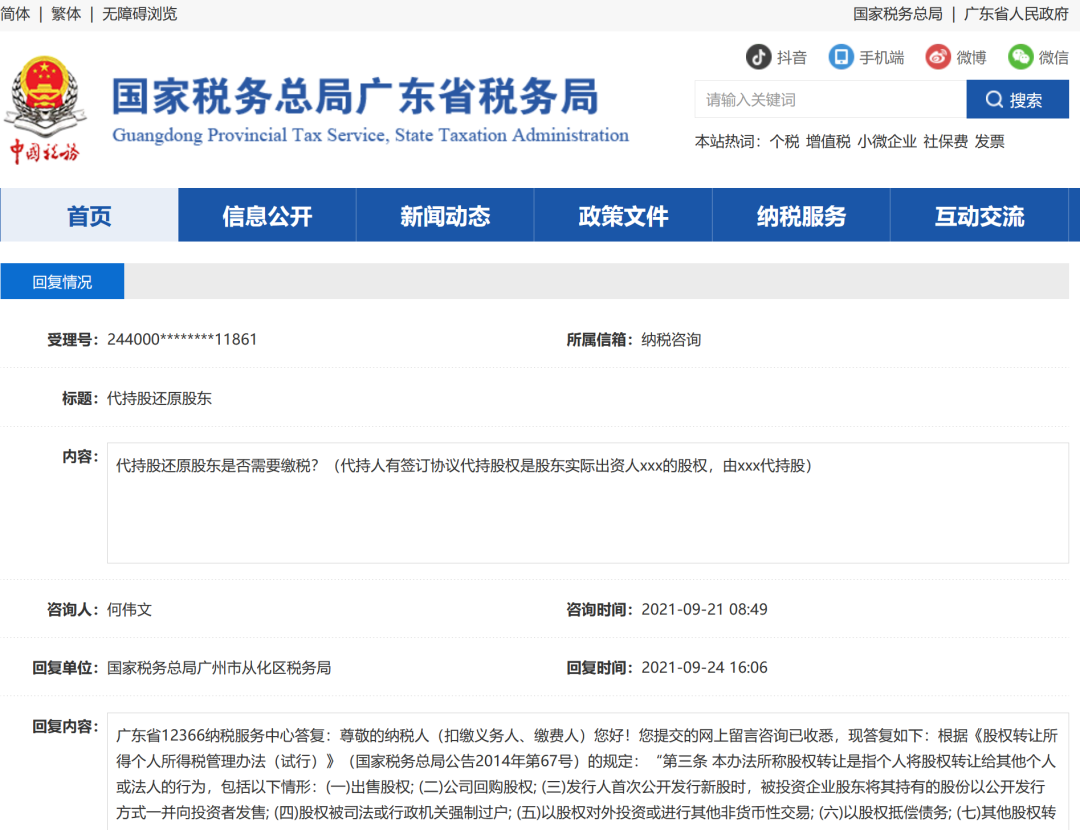This screenshot has height=830, width=1080.
Task: Click the magnifier search button (搜索)
Action: (x=1017, y=99)
